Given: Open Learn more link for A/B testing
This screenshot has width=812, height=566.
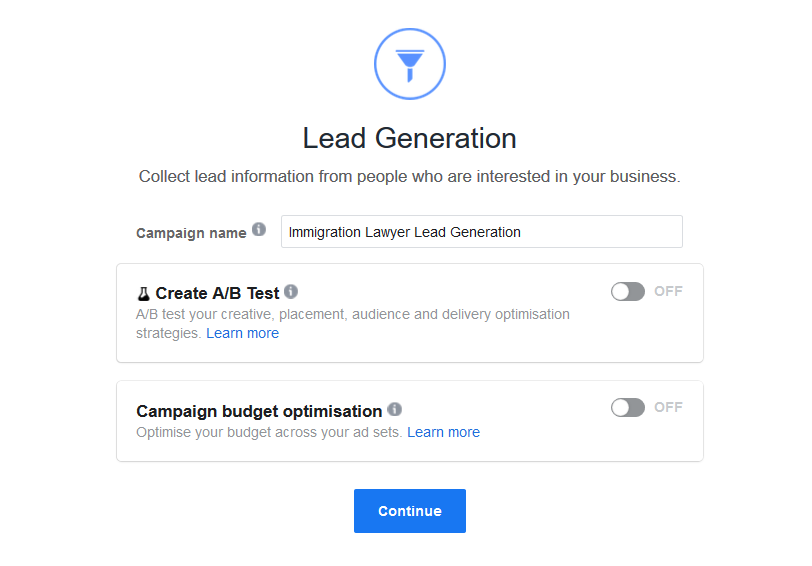Looking at the screenshot, I should pos(242,333).
